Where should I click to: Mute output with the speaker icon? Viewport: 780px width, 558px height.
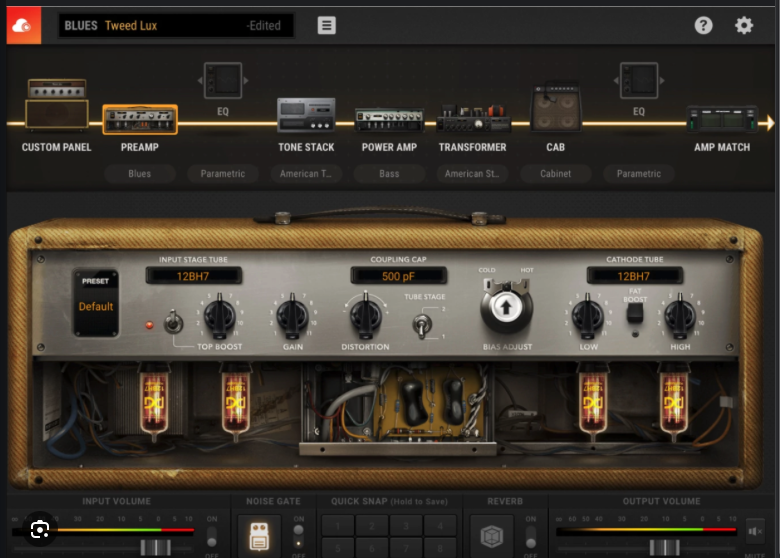755,532
